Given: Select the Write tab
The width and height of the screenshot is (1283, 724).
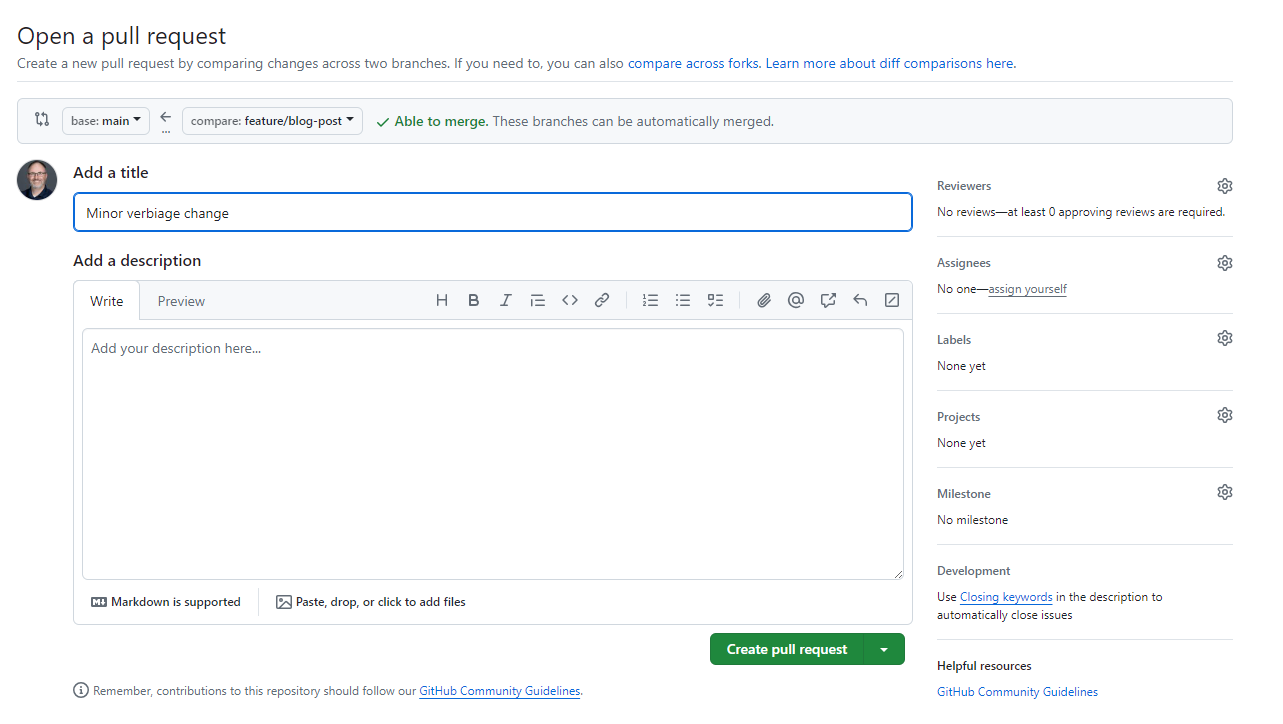Looking at the screenshot, I should click(x=106, y=300).
